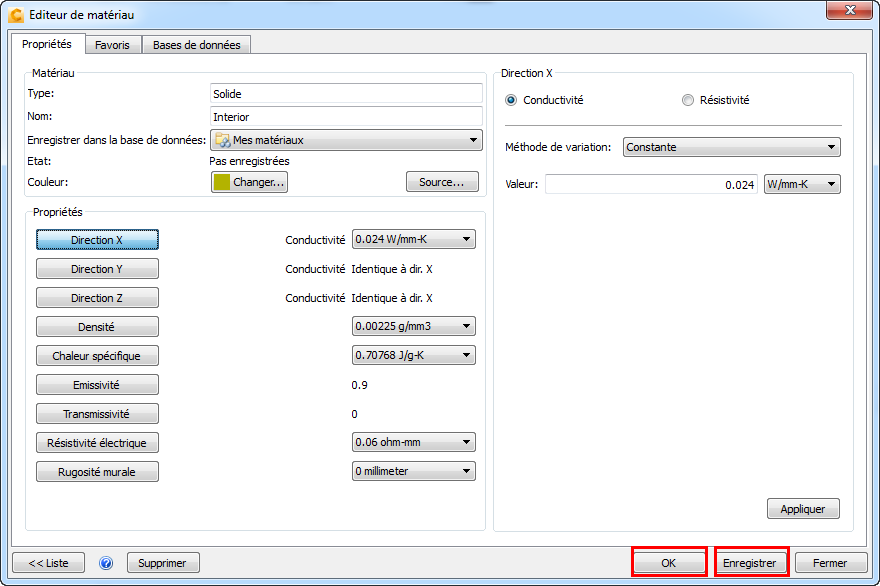Open the Méthode de variation Constante dropdown
This screenshot has height=586, width=880.
732,147
